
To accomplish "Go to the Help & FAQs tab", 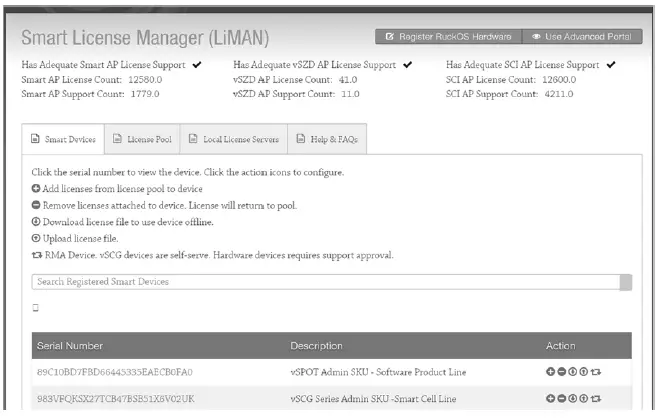I will click(x=327, y=139).
